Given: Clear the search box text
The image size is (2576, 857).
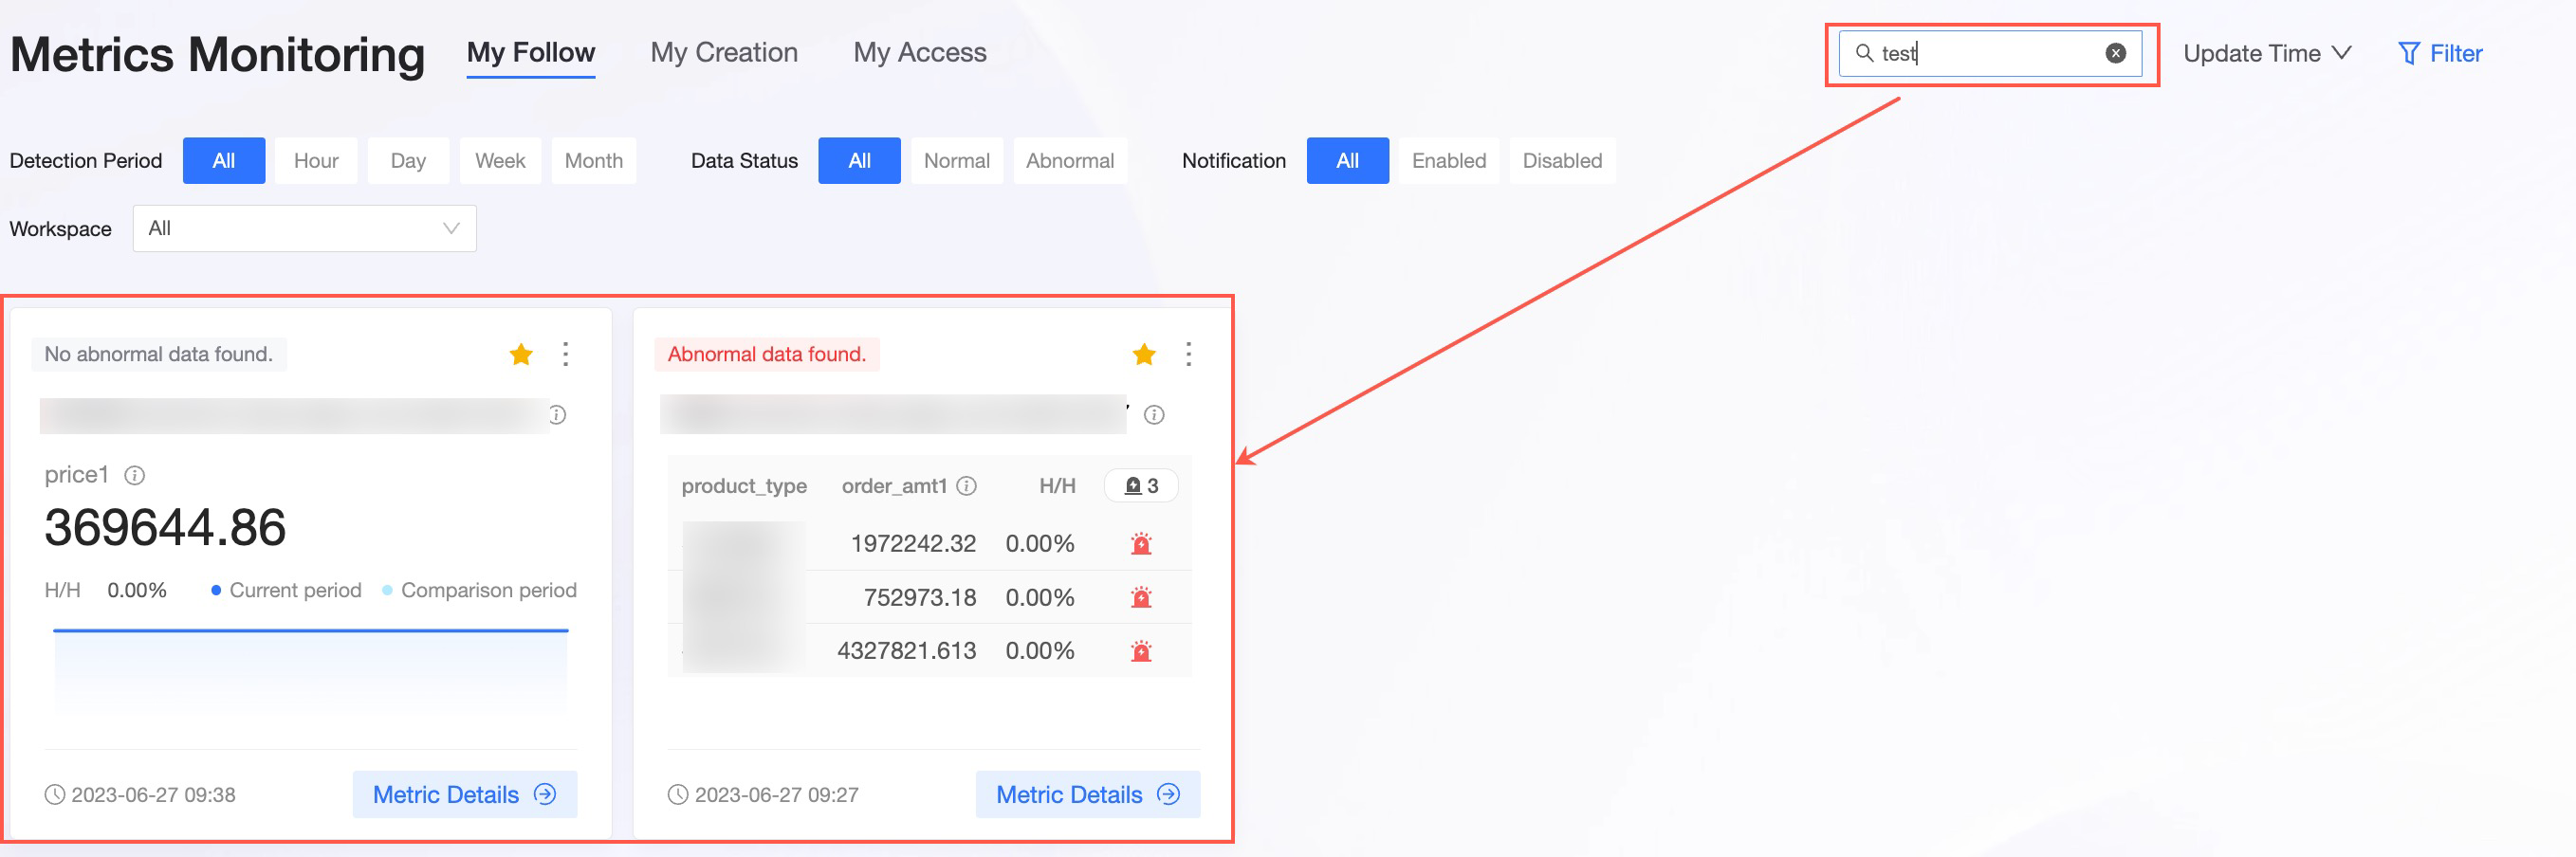Looking at the screenshot, I should click(2115, 53).
